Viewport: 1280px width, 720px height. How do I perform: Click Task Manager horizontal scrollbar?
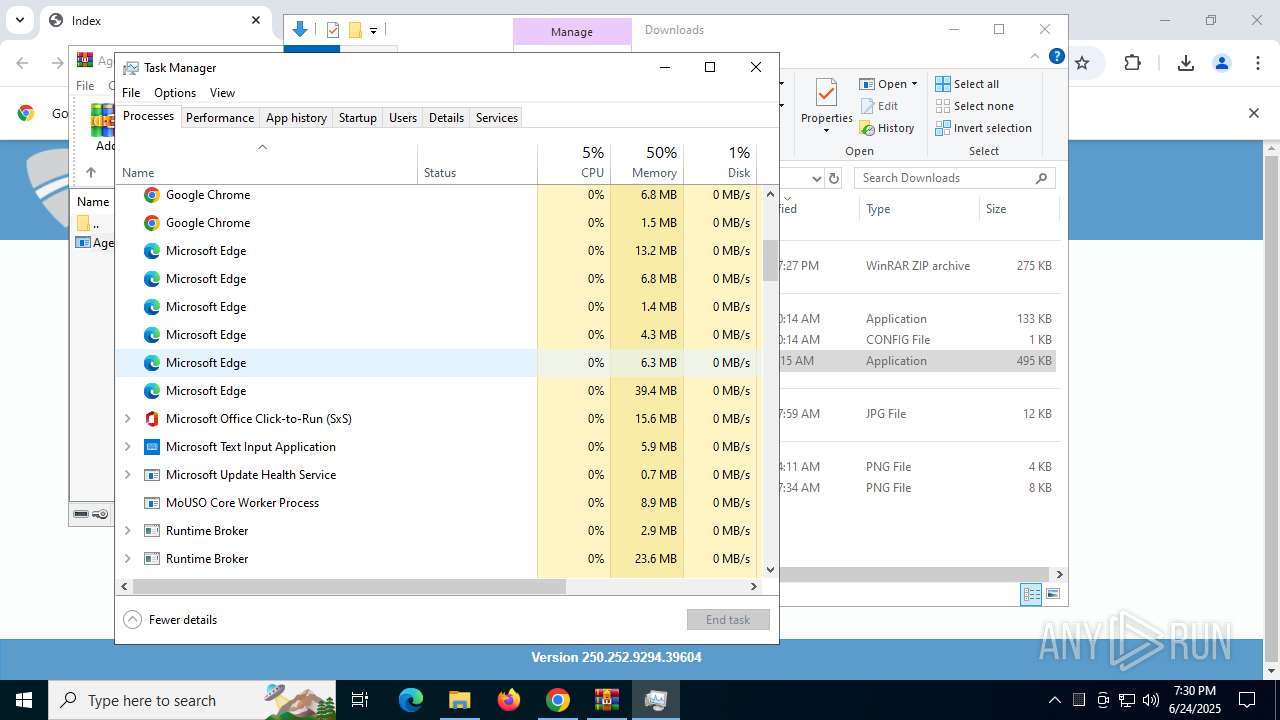(x=349, y=587)
